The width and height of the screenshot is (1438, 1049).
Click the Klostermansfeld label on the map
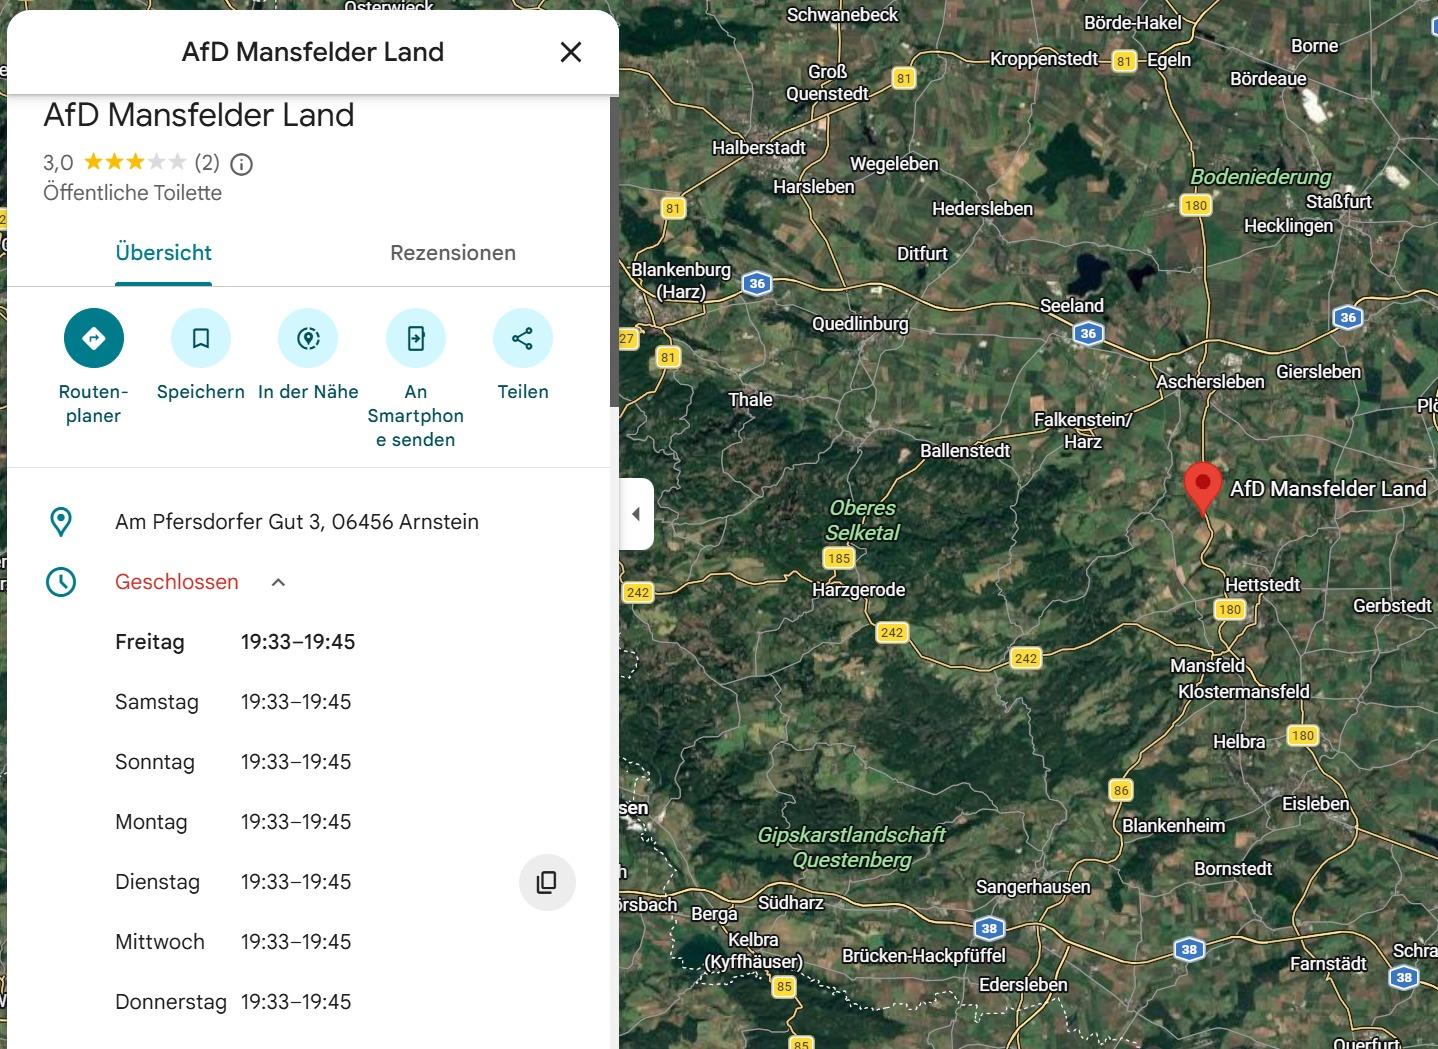1243,692
